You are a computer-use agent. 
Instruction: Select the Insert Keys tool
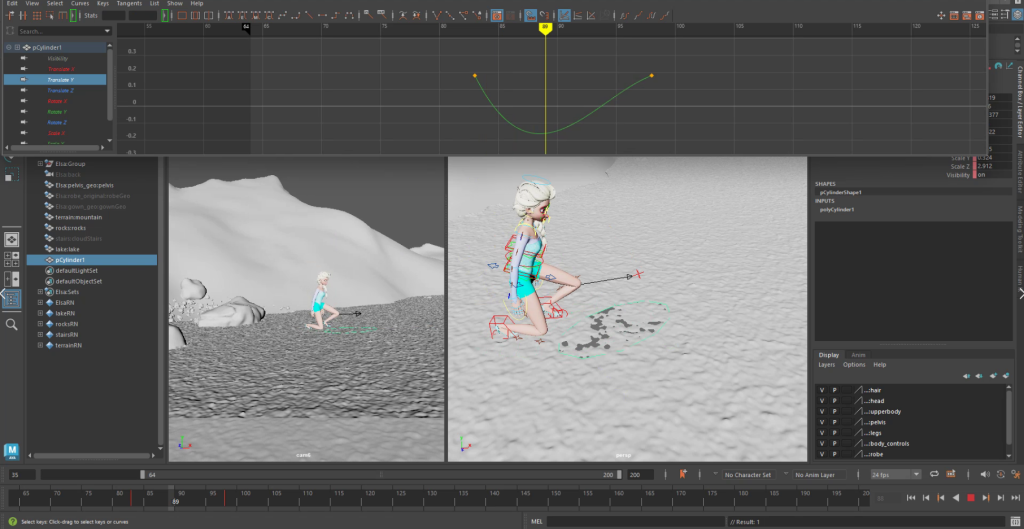click(x=23, y=15)
